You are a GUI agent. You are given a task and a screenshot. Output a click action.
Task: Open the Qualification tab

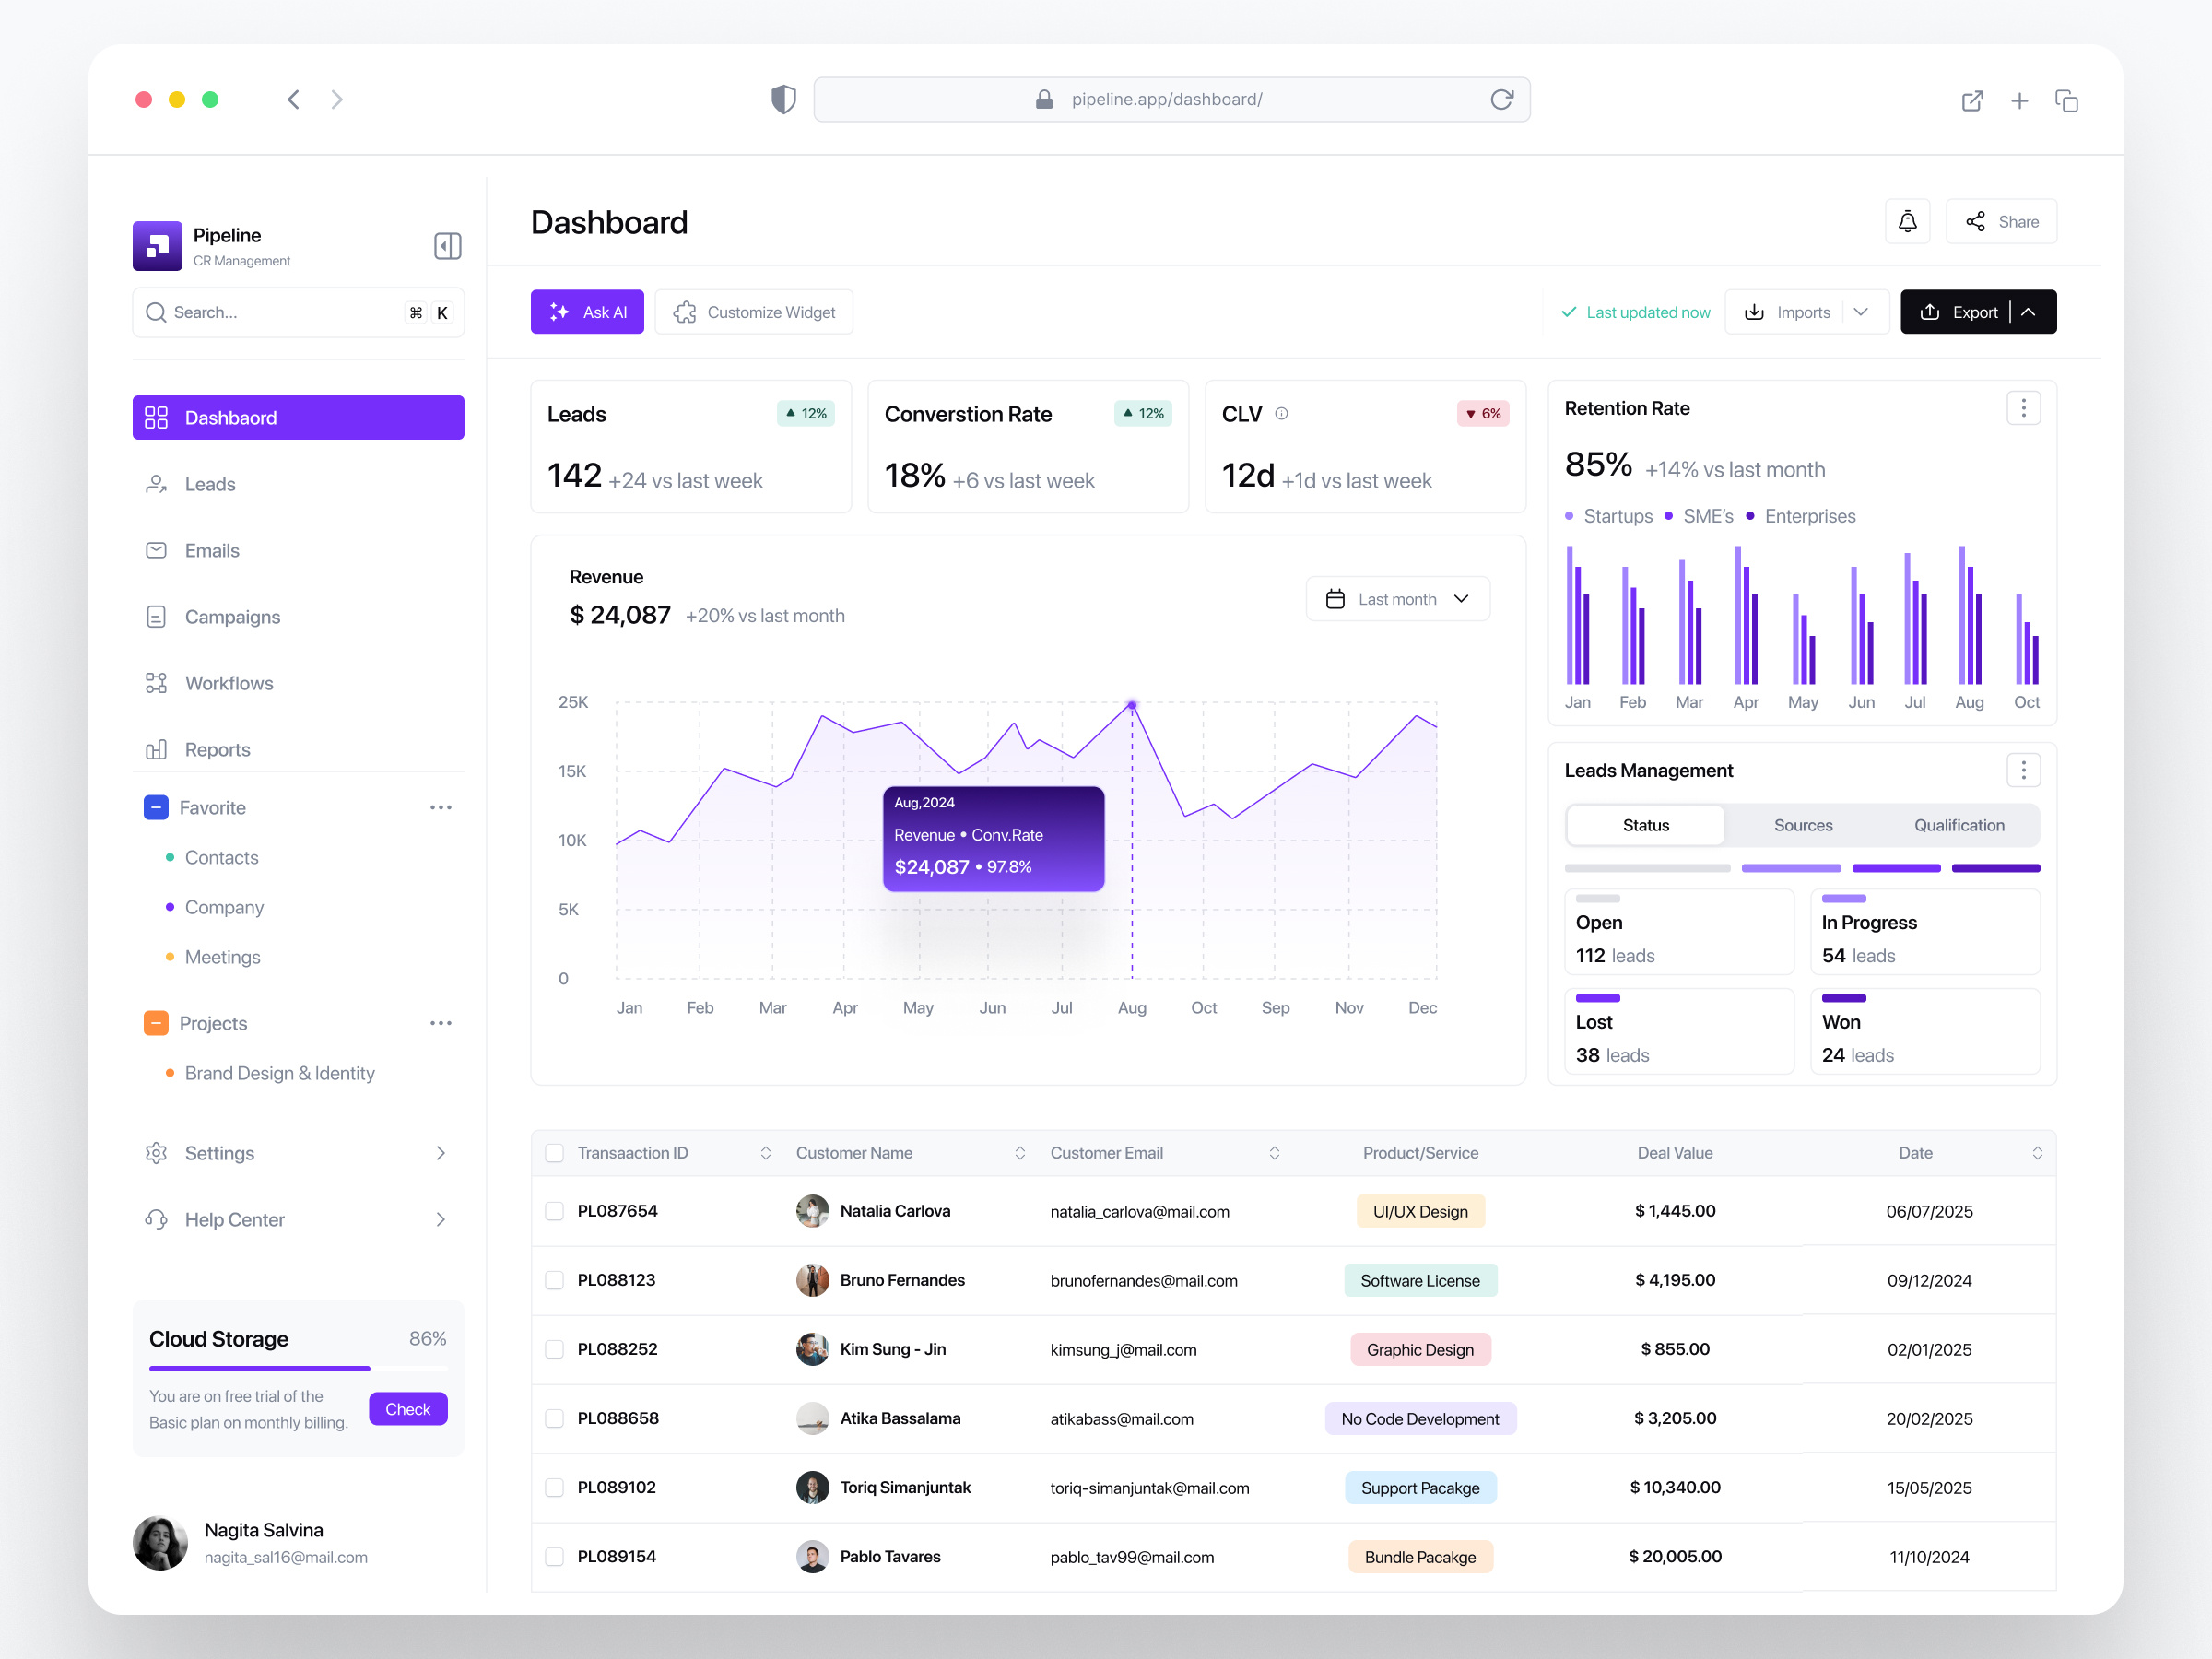(x=1959, y=825)
